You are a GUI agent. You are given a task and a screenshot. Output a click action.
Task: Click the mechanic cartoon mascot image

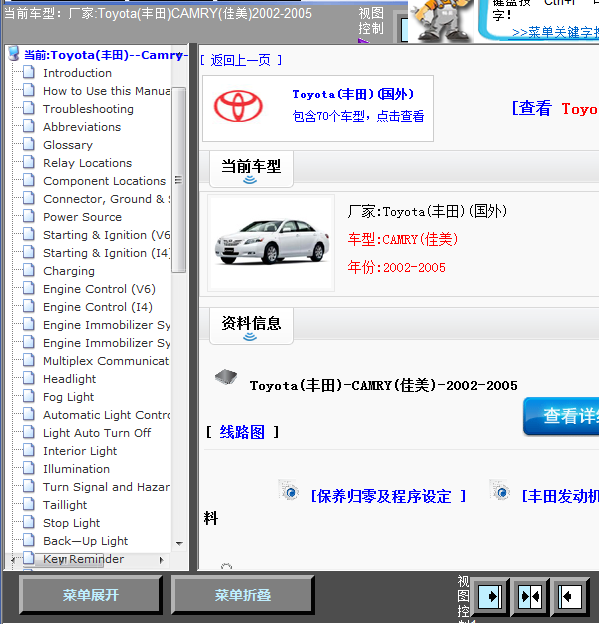tap(441, 20)
